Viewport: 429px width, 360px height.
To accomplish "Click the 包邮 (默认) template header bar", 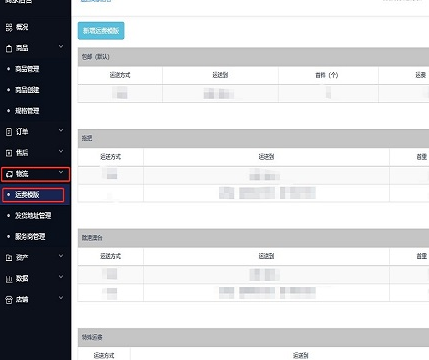I will coord(253,57).
